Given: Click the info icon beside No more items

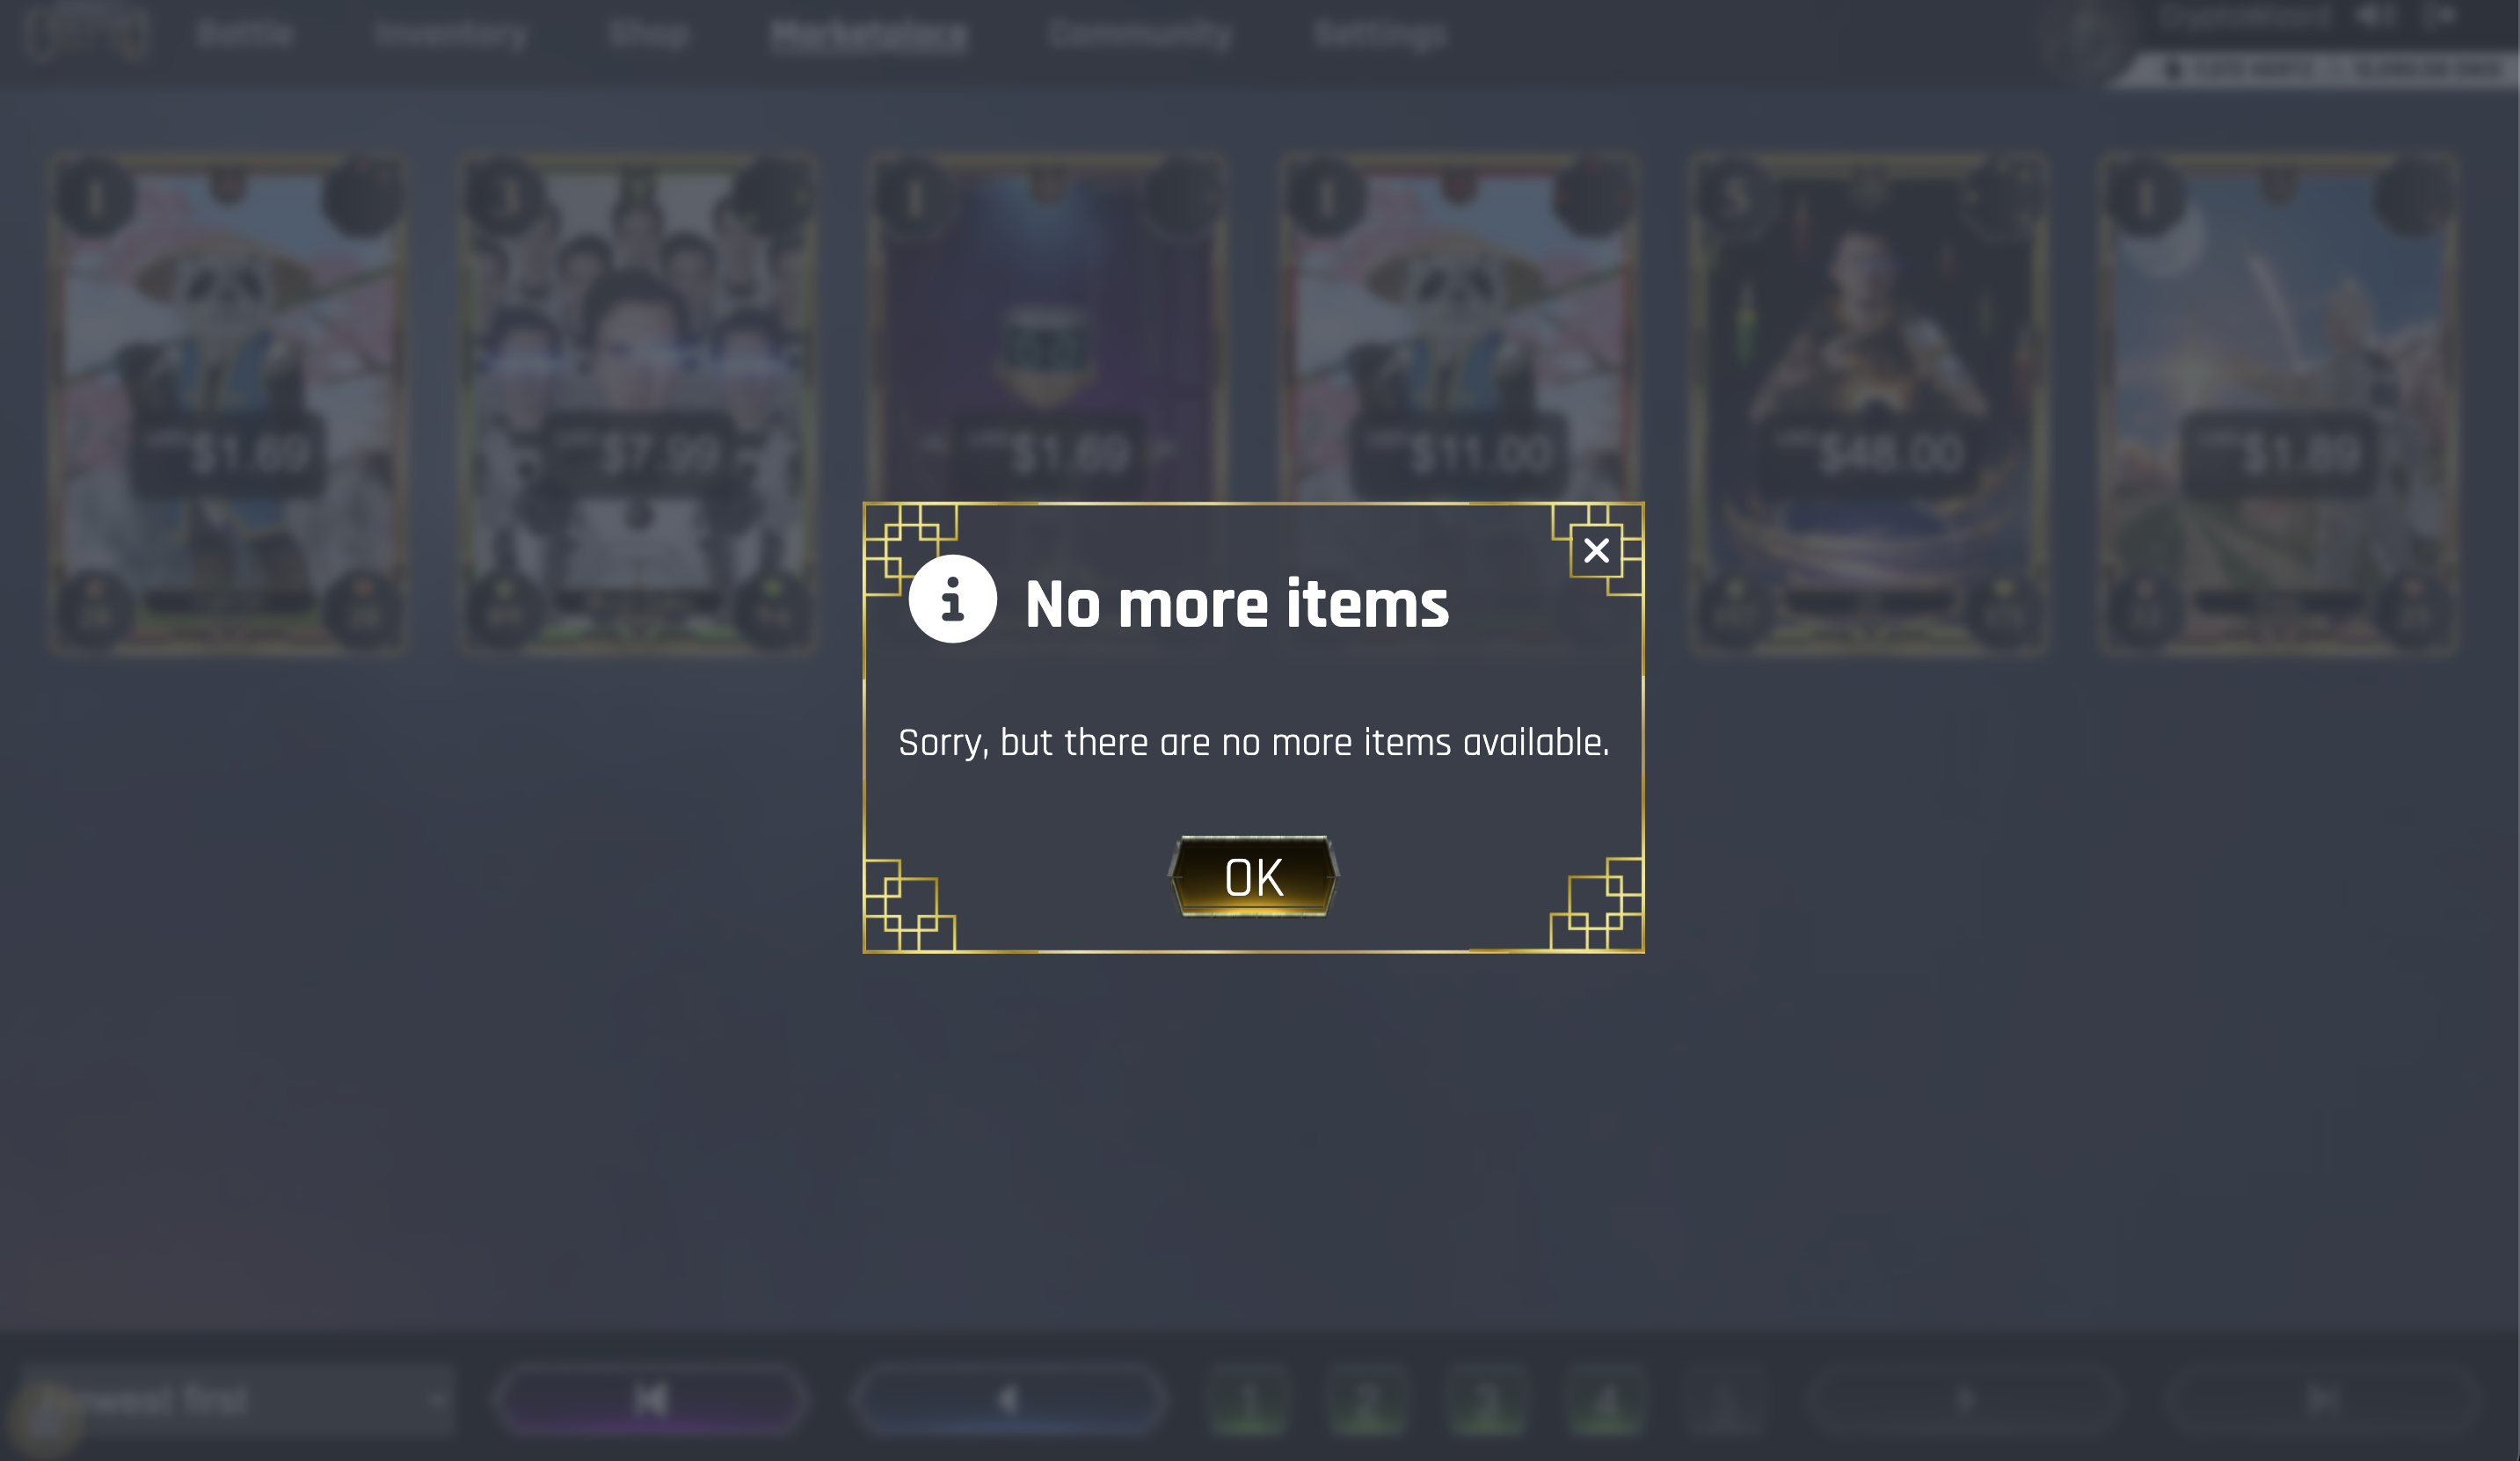Looking at the screenshot, I should pos(952,598).
